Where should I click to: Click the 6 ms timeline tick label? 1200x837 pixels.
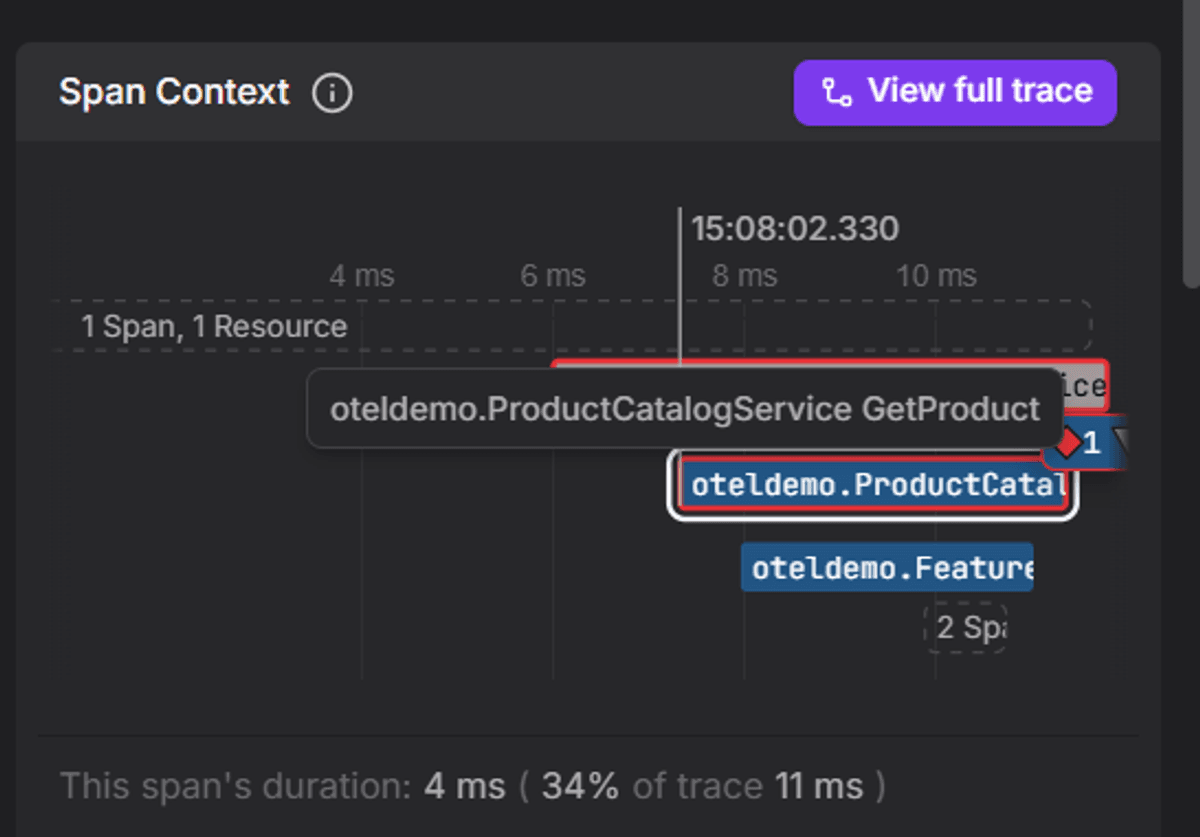pyautogui.click(x=553, y=276)
